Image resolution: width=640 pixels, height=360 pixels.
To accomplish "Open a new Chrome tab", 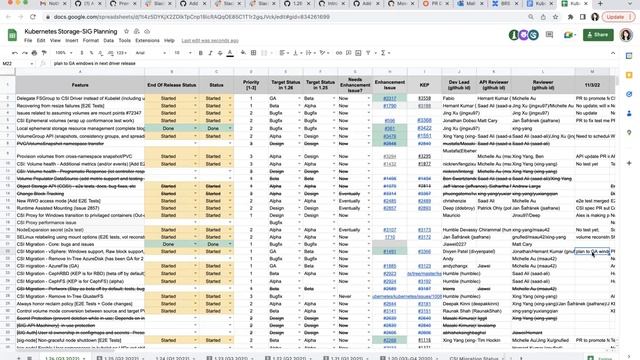I will pyautogui.click(x=600, y=4).
